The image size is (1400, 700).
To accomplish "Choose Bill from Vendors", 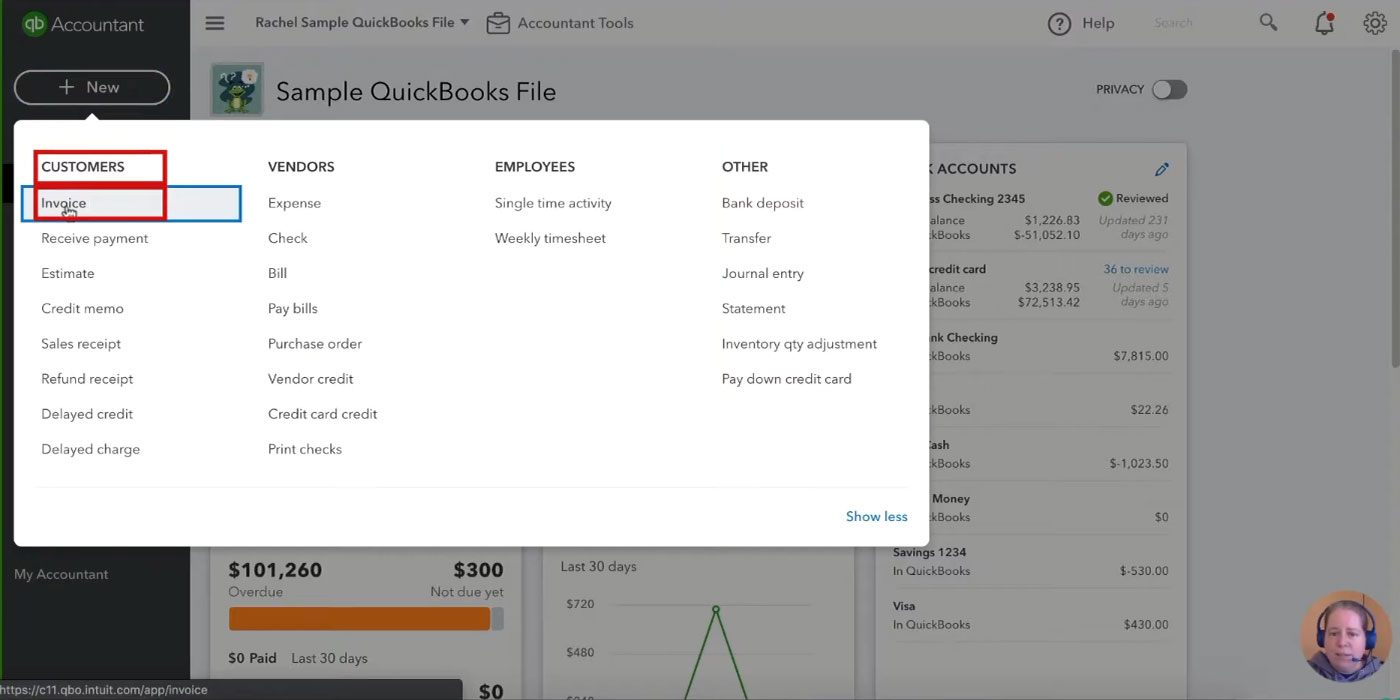I will 278,273.
